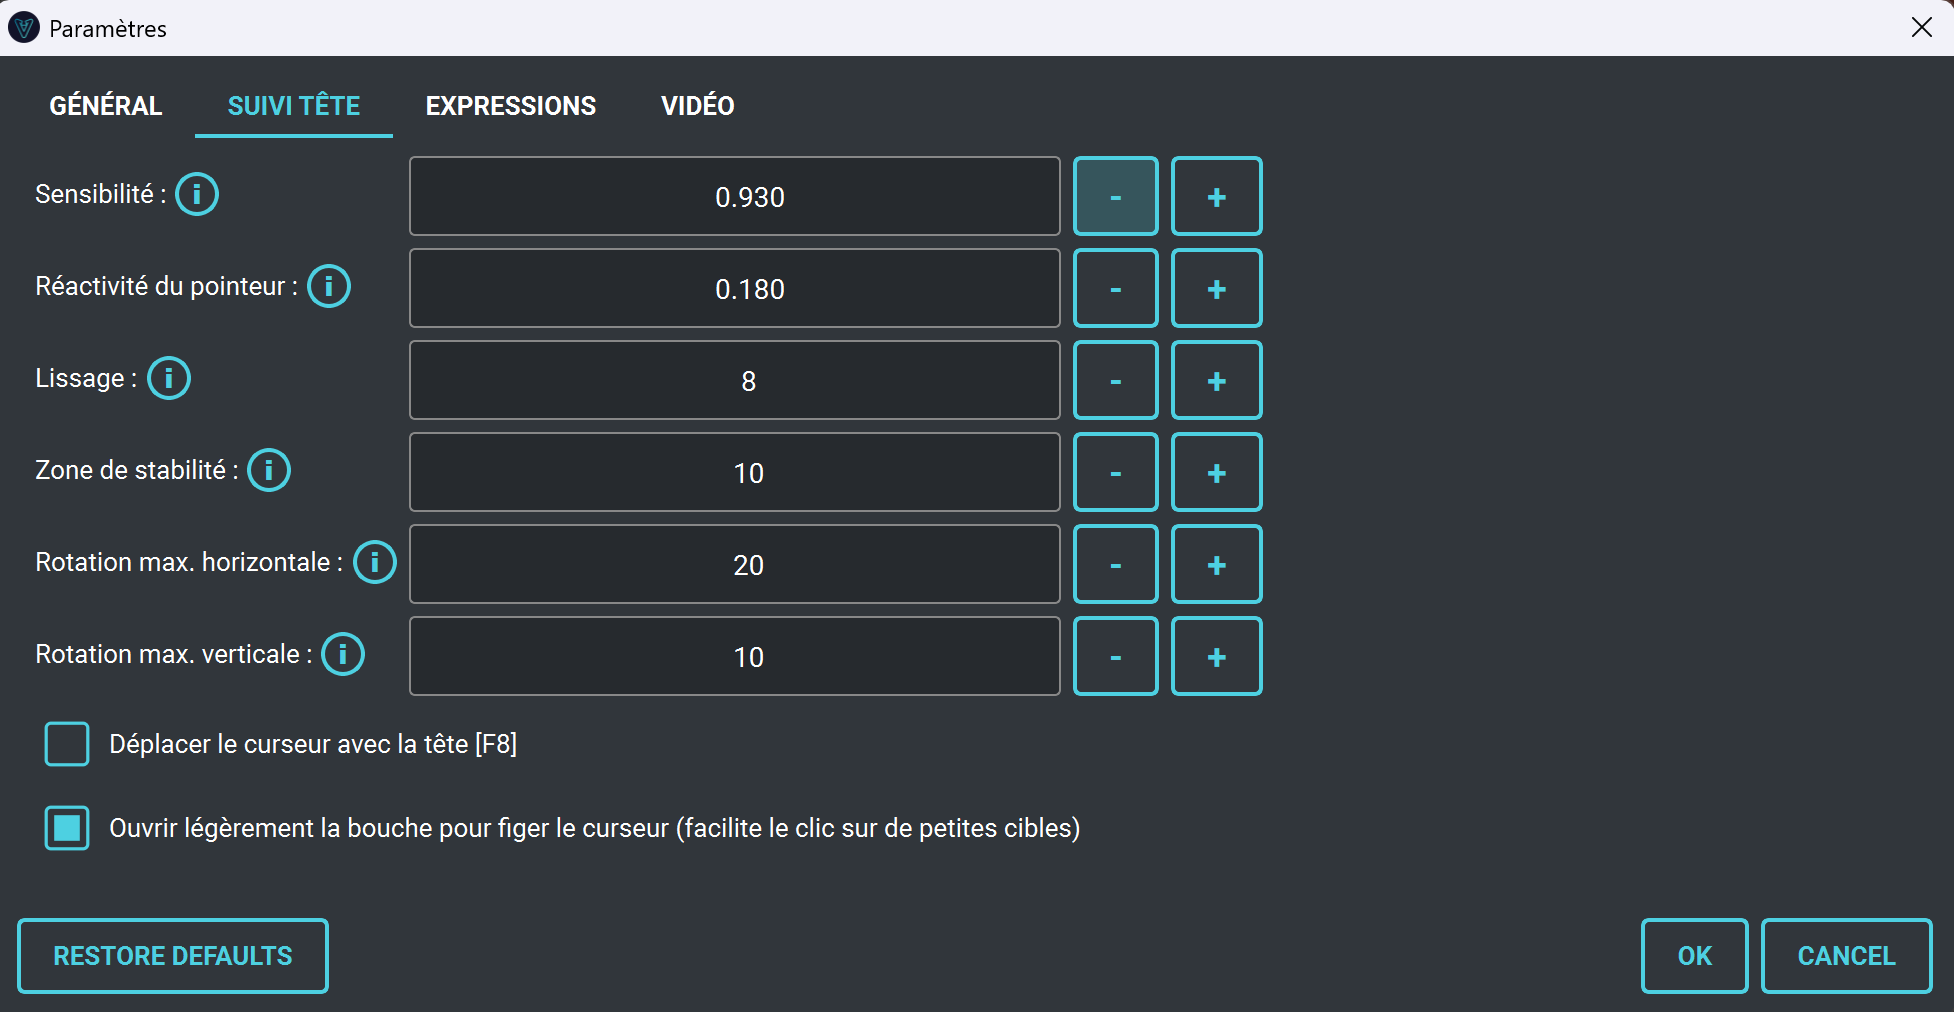Select the Sensibilité value field
This screenshot has height=1012, width=1954.
click(734, 196)
